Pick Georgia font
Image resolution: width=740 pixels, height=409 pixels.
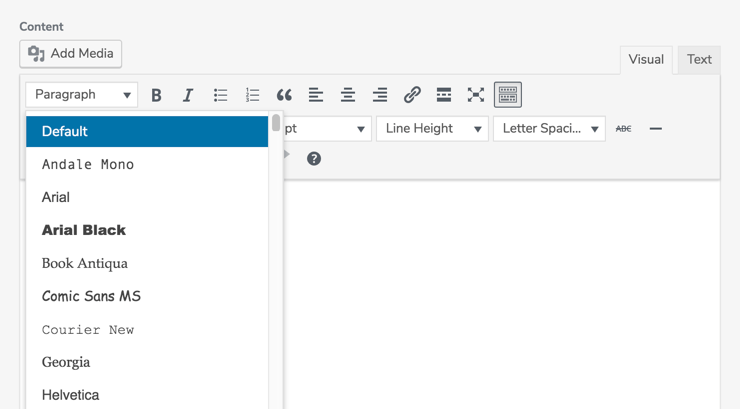tap(147, 362)
